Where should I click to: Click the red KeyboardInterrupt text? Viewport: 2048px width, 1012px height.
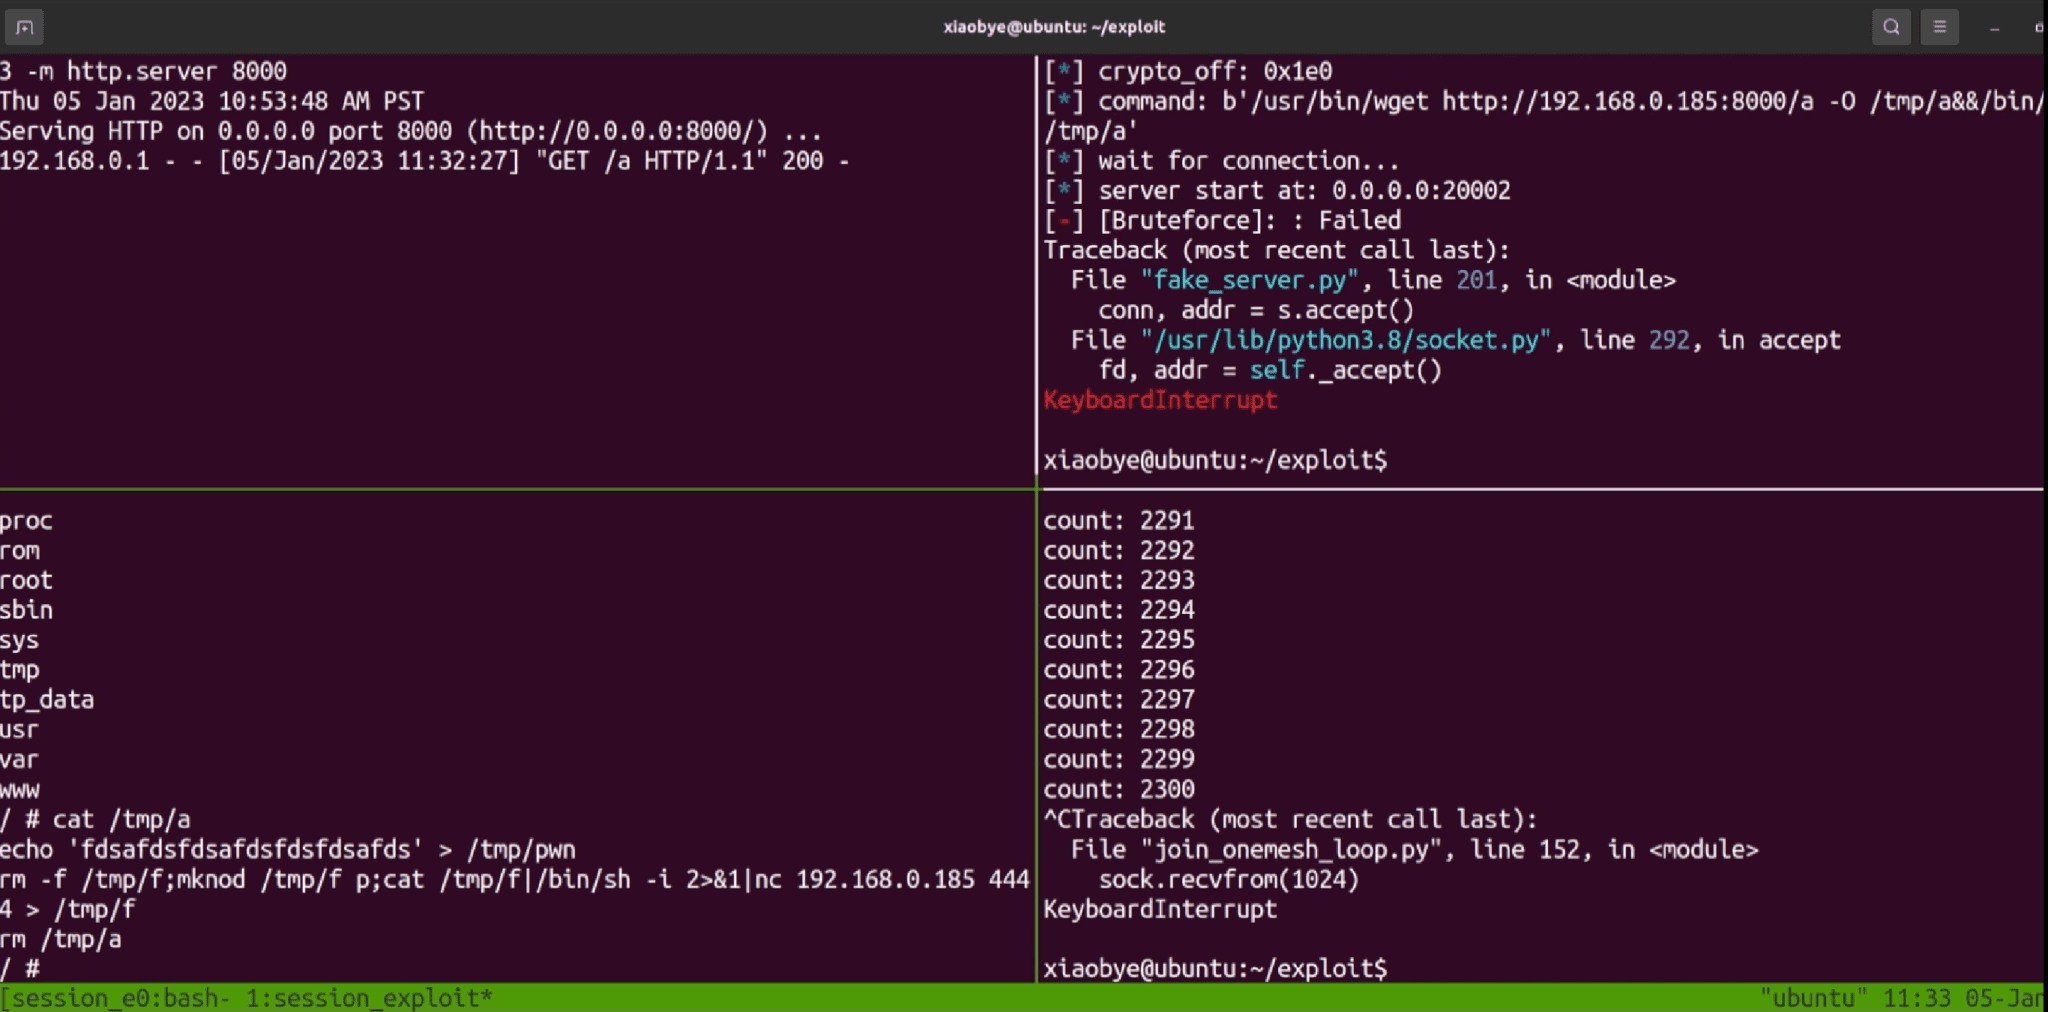coord(1160,400)
